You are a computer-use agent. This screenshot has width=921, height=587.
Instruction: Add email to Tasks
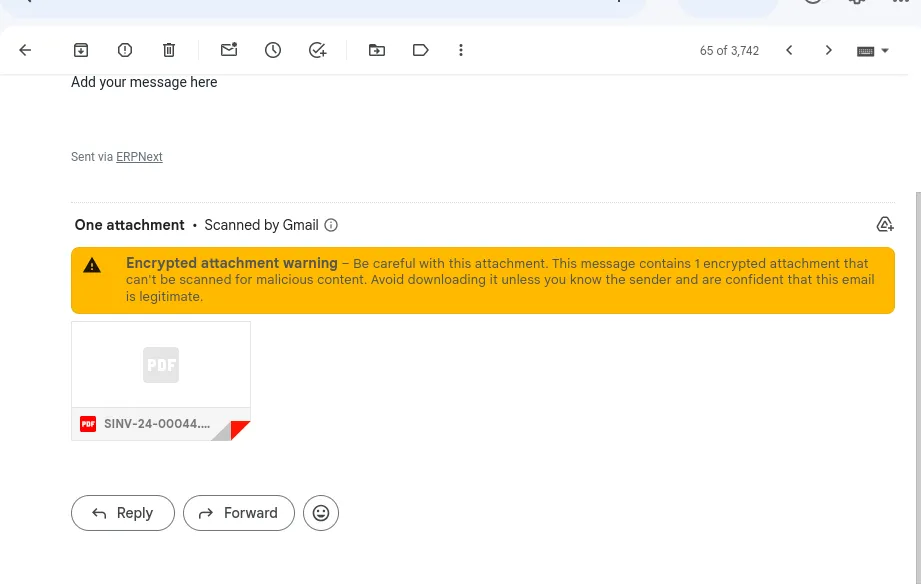(317, 51)
